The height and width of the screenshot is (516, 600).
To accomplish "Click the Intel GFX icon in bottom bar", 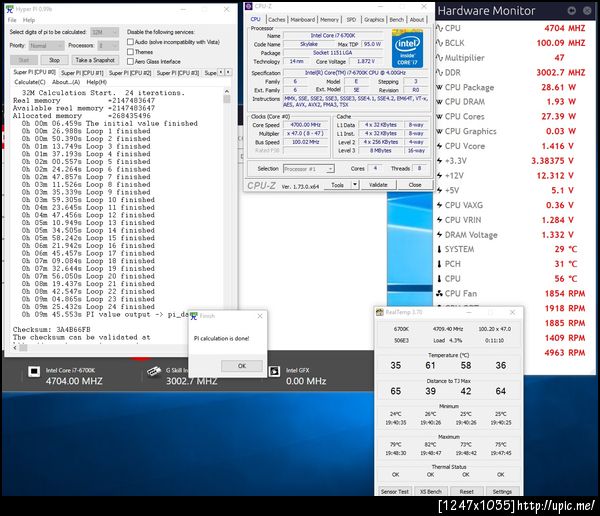I will [x=274, y=371].
